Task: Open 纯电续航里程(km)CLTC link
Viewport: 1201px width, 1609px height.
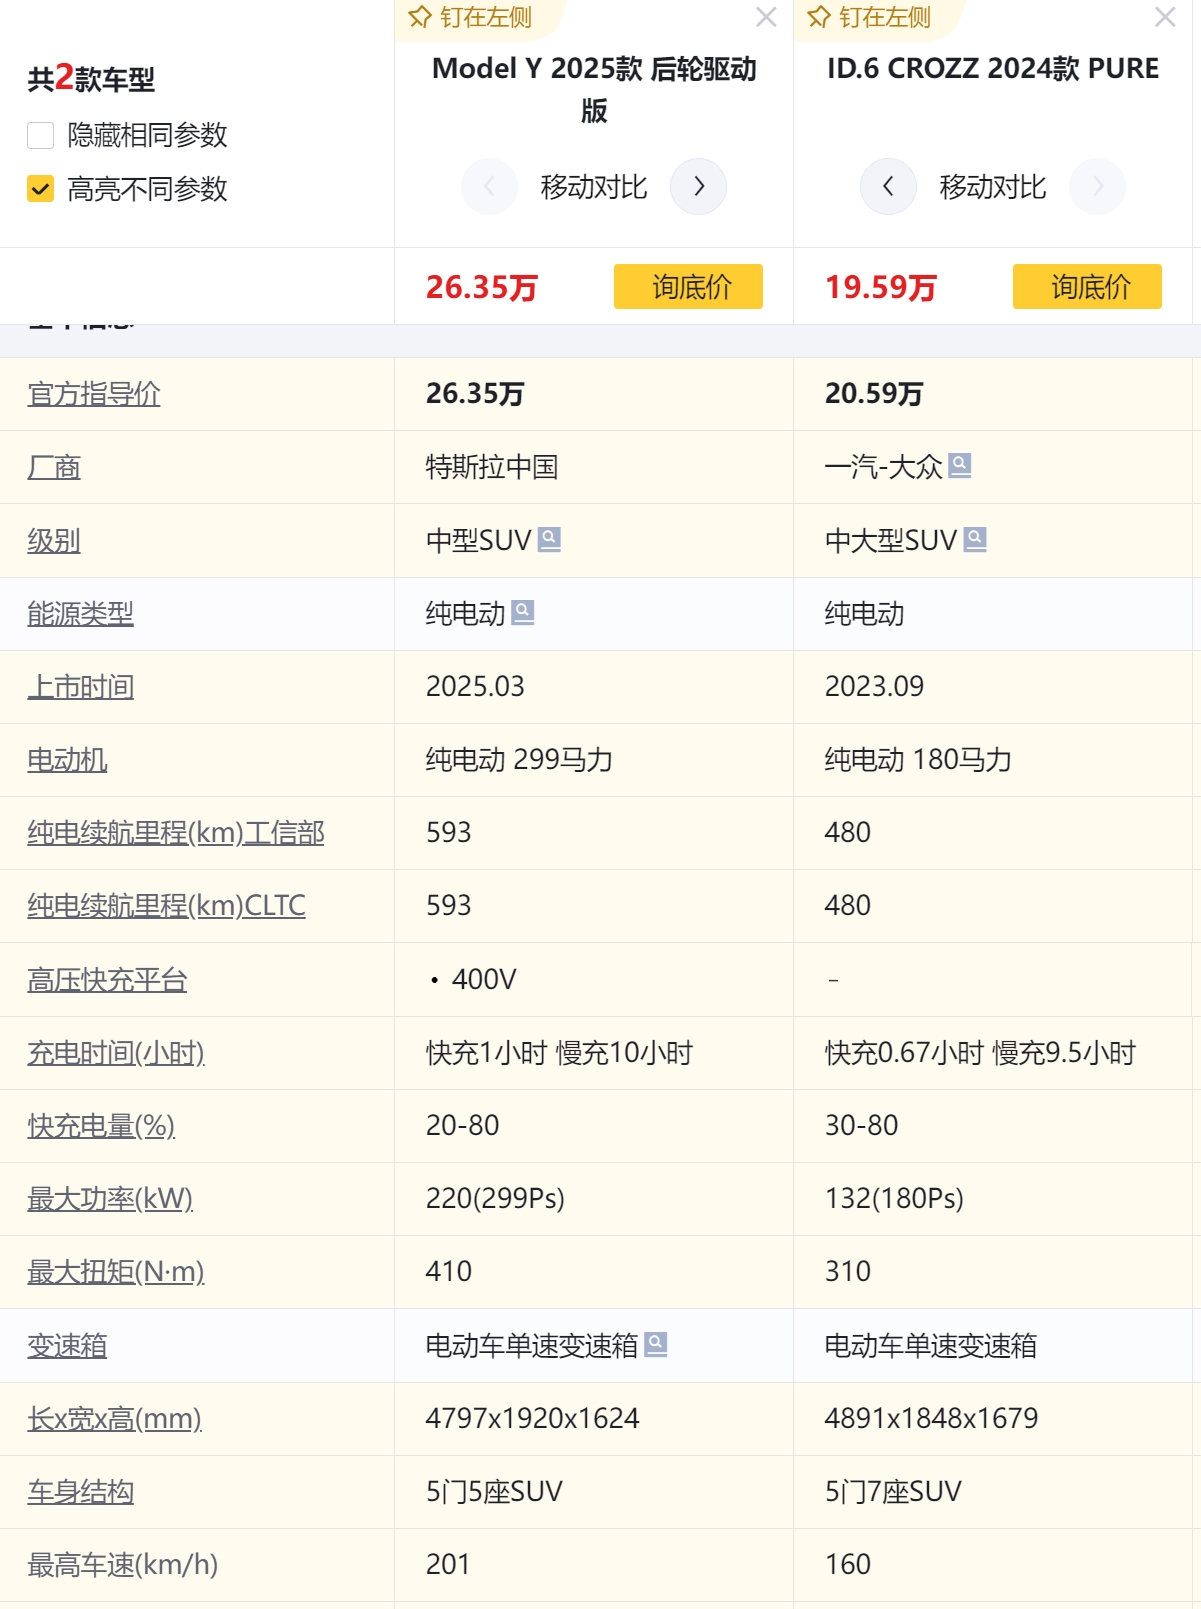Action: tap(166, 906)
